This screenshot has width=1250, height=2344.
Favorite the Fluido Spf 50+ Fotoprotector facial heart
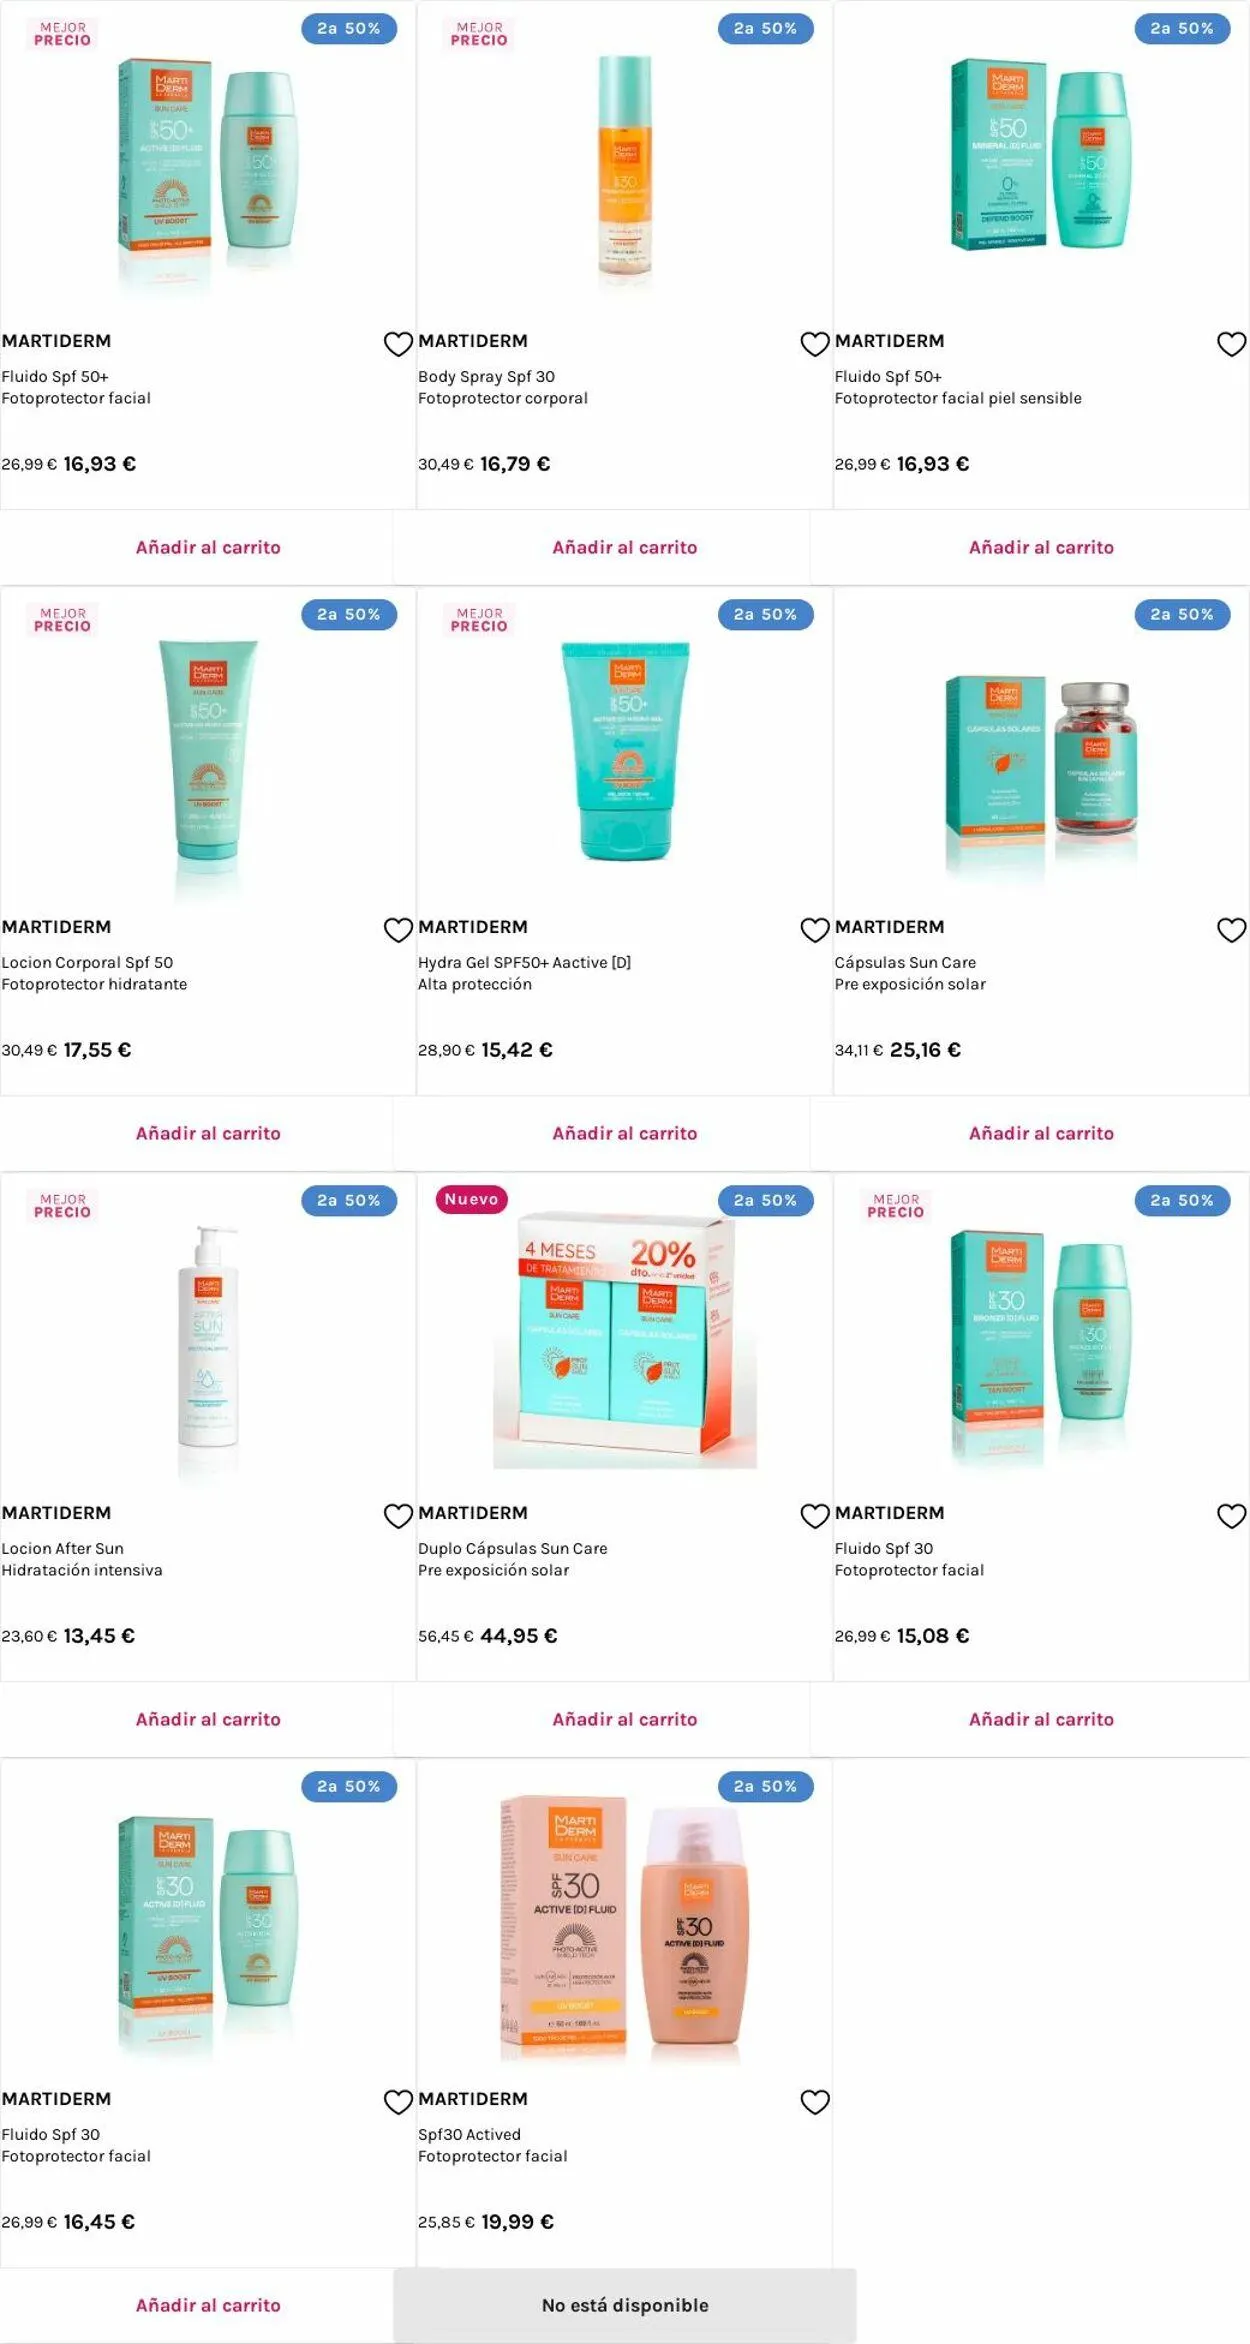[x=398, y=344]
